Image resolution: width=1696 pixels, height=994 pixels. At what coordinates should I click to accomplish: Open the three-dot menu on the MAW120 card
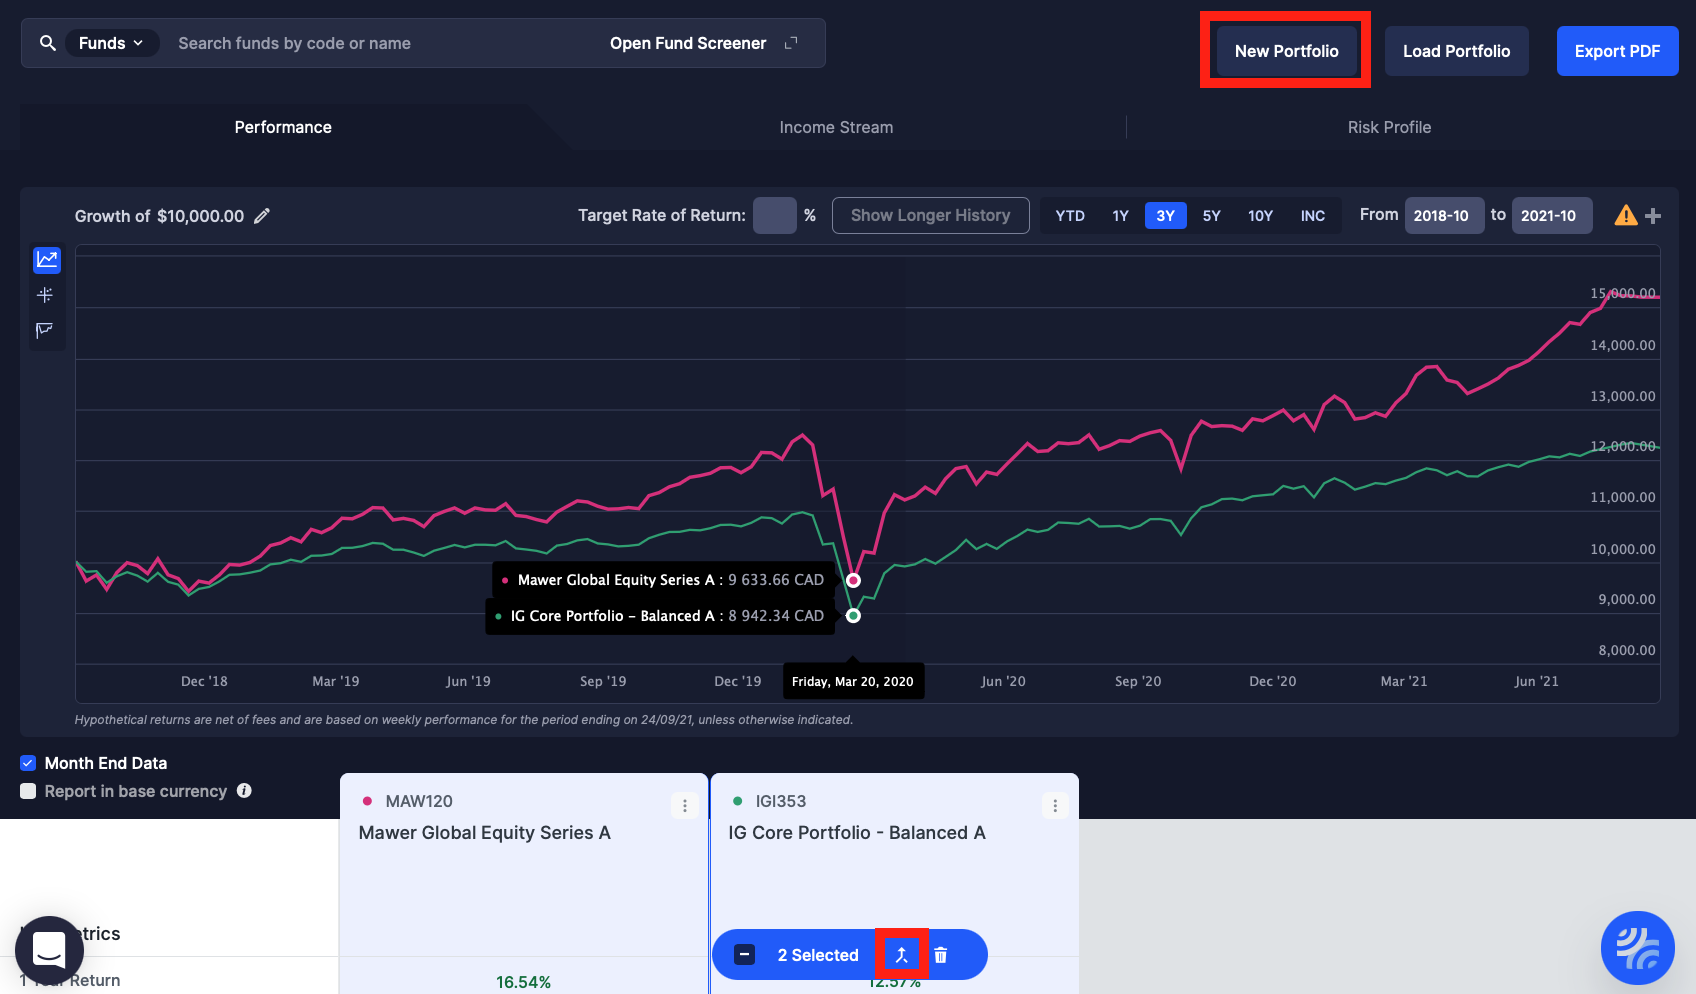[x=684, y=806]
